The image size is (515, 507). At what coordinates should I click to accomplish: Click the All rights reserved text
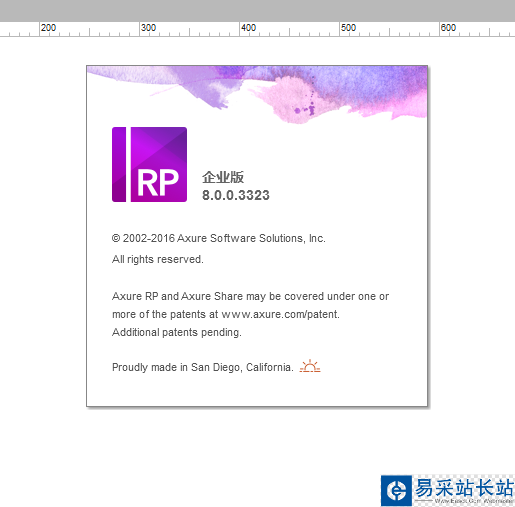[x=158, y=259]
